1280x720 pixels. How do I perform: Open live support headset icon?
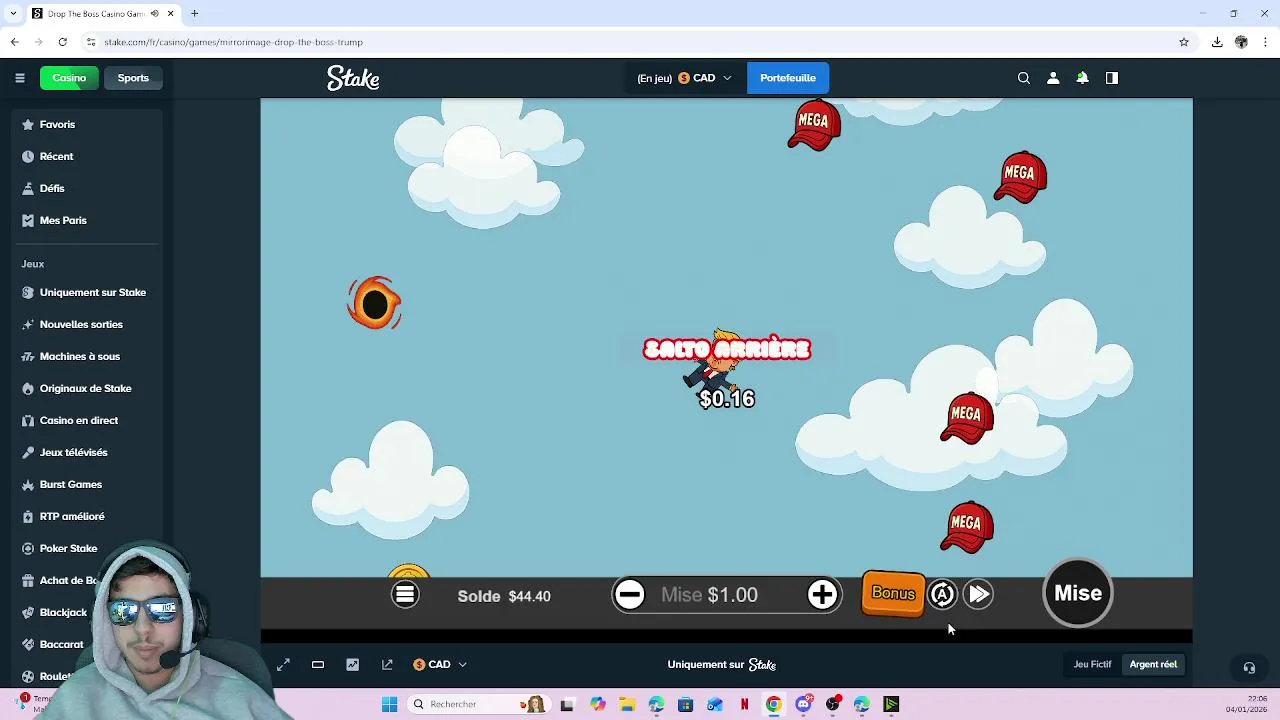[1249, 668]
